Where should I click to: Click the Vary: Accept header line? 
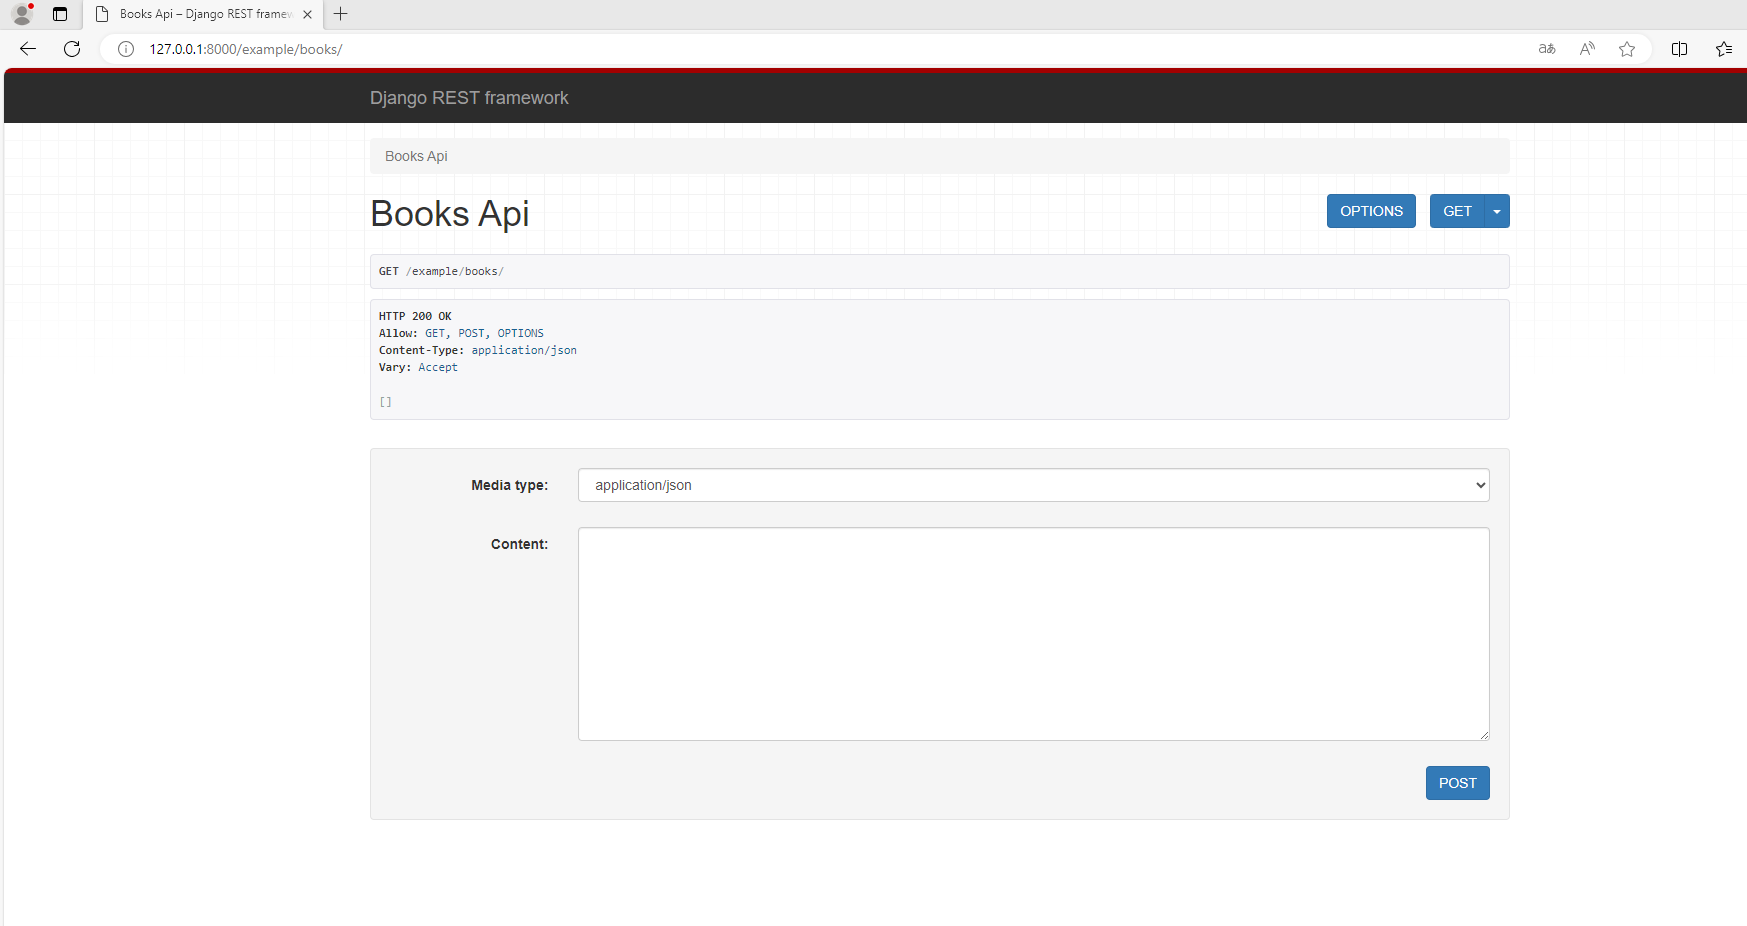click(418, 367)
